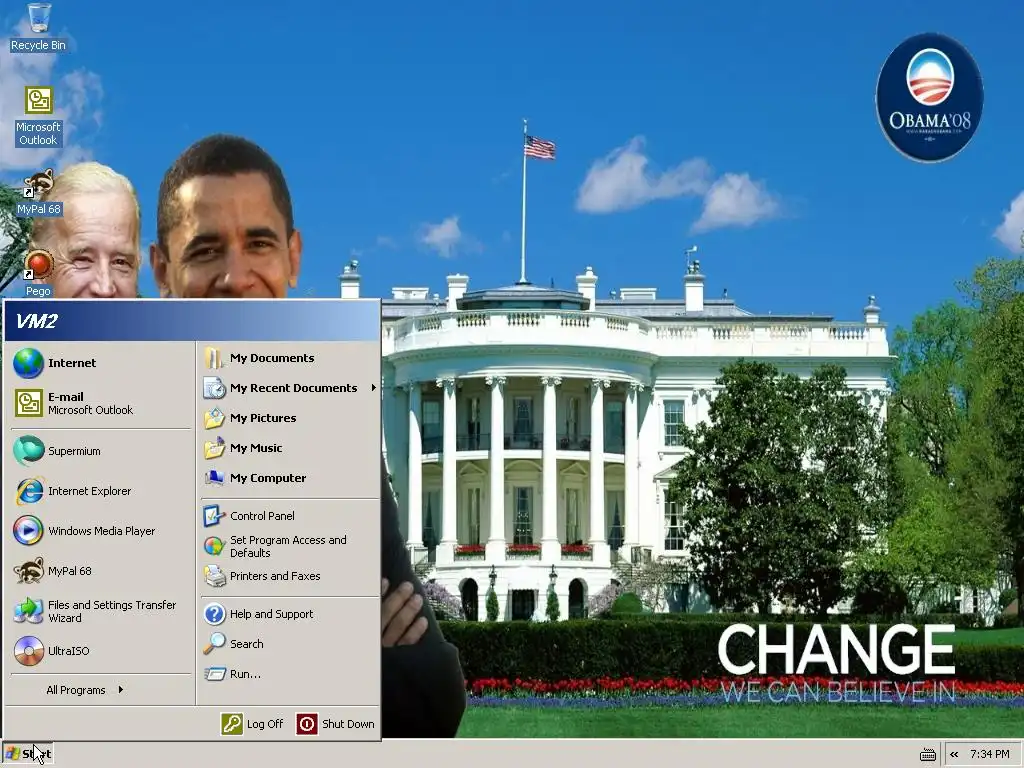Open My Music folder
This screenshot has height=768, width=1024.
click(x=290, y=448)
